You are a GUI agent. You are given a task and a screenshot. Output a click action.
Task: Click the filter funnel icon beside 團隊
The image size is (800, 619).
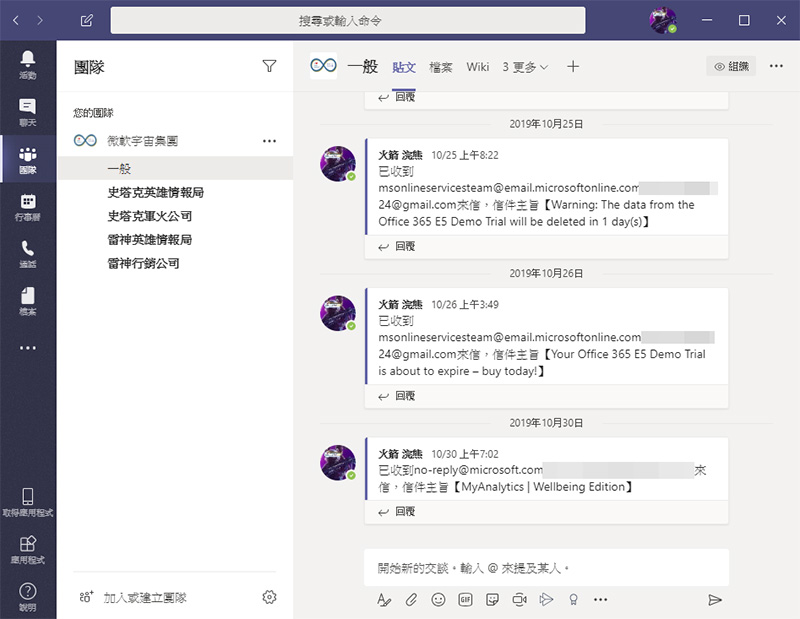coord(269,66)
